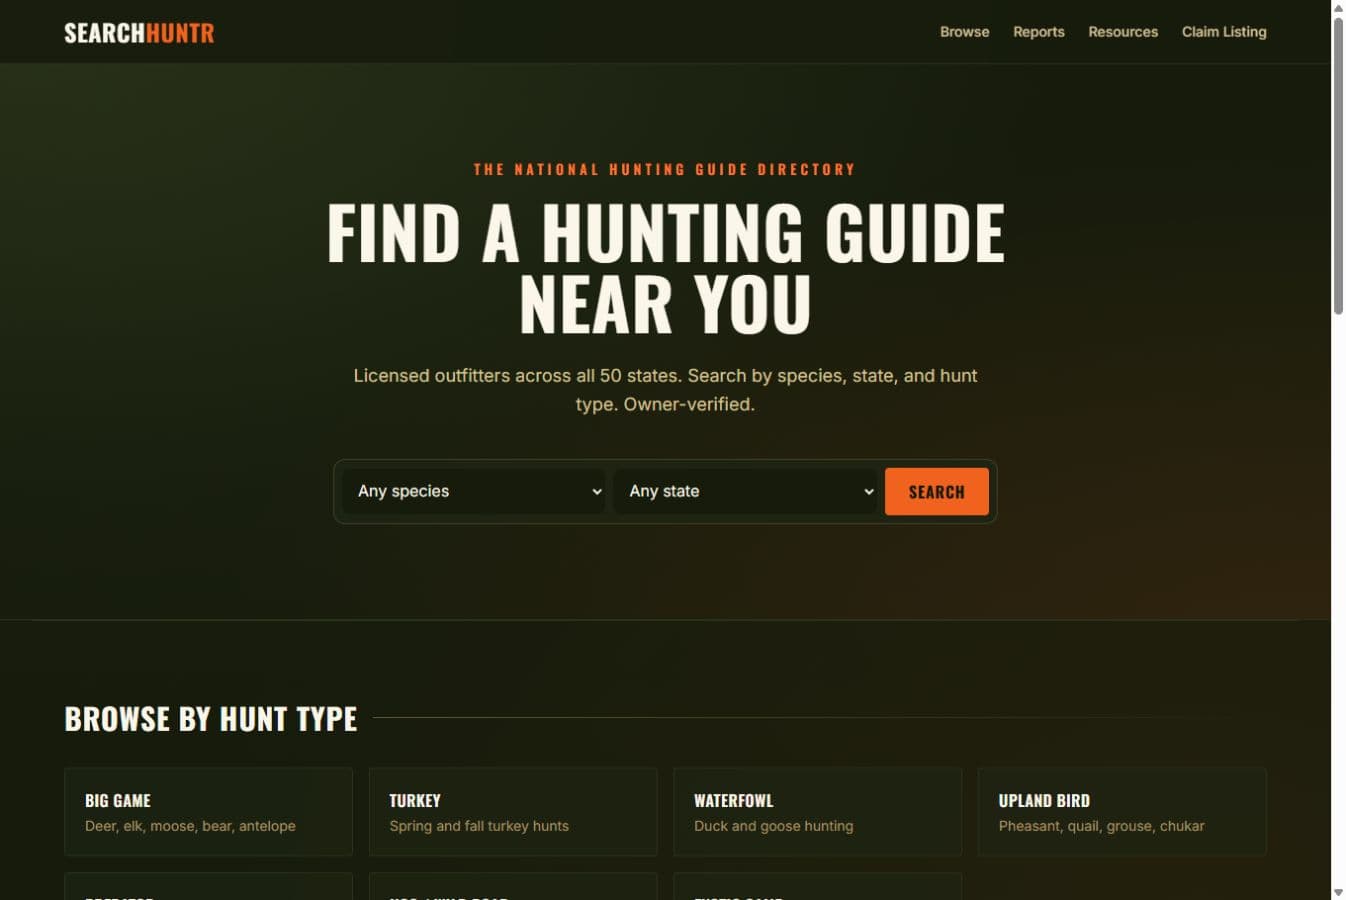Screen dimensions: 1346x900
Task: Click the Find a Hunting Guide headline
Action: [665, 268]
